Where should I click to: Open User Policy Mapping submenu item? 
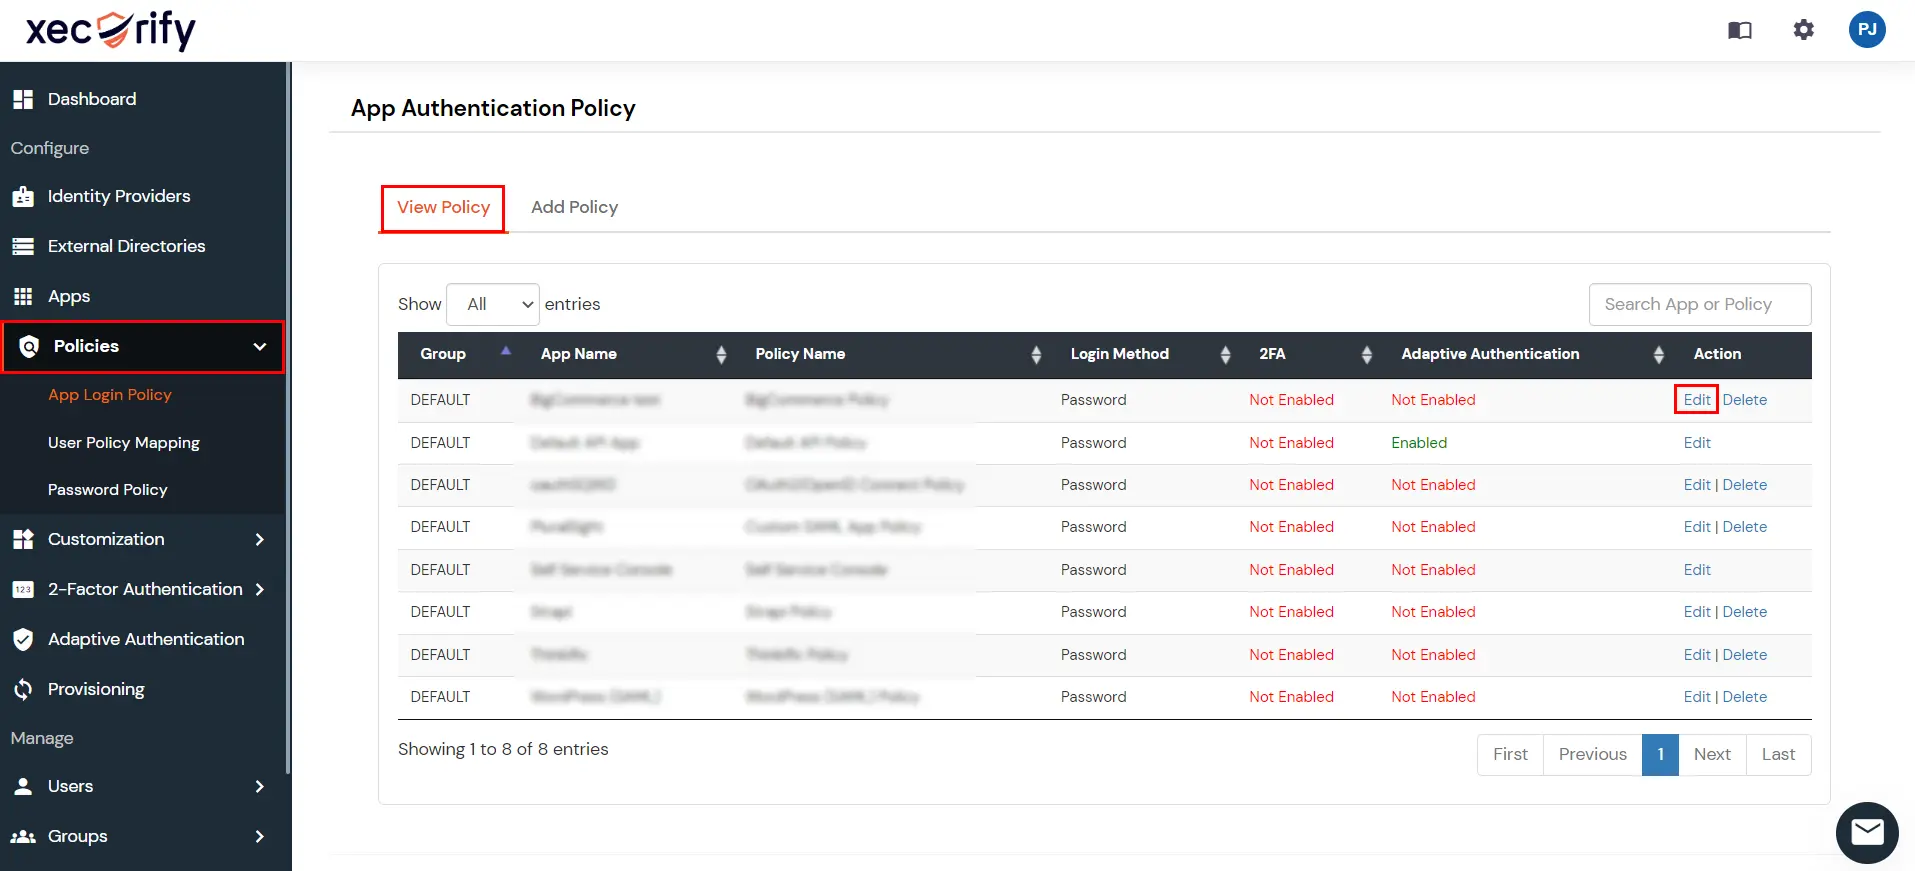(x=124, y=442)
